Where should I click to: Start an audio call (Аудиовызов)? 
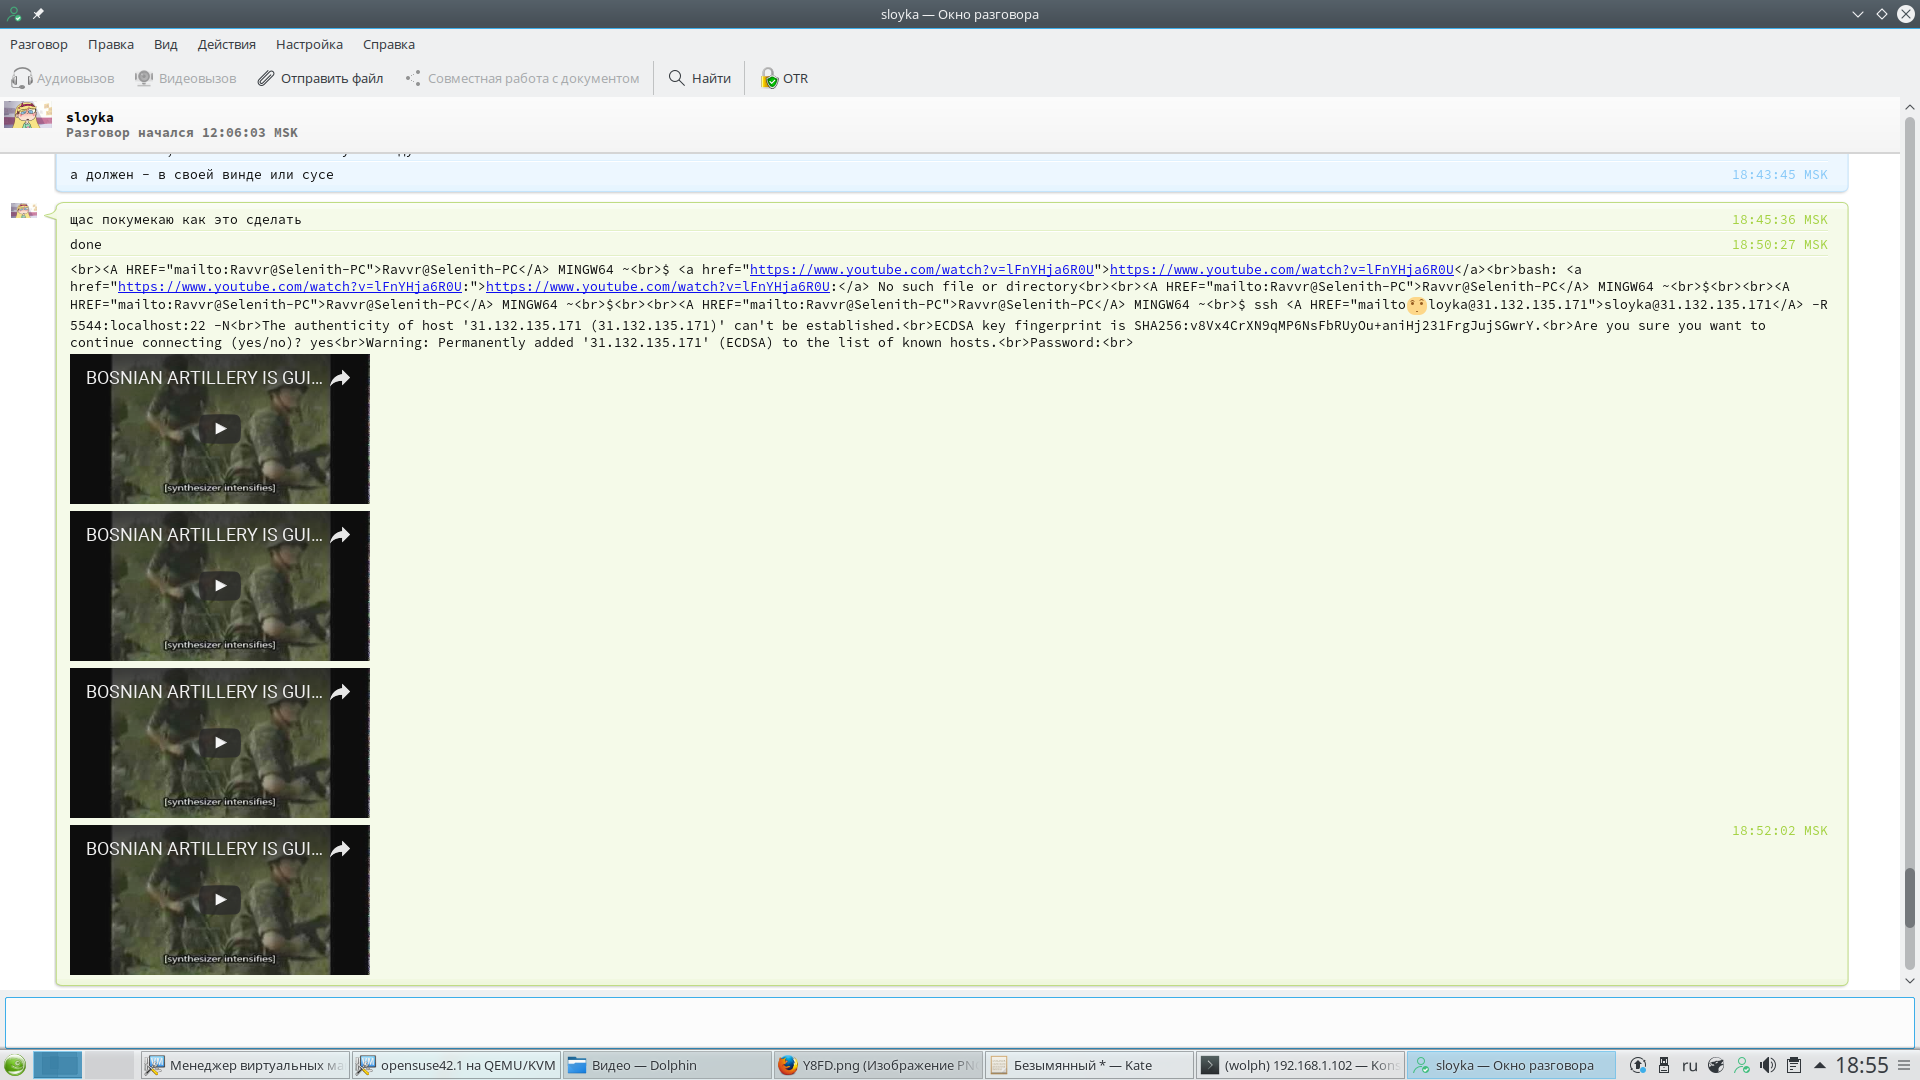63,78
